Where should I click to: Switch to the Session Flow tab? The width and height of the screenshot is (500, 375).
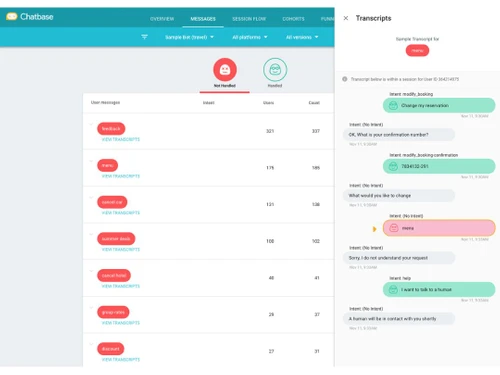(x=249, y=19)
